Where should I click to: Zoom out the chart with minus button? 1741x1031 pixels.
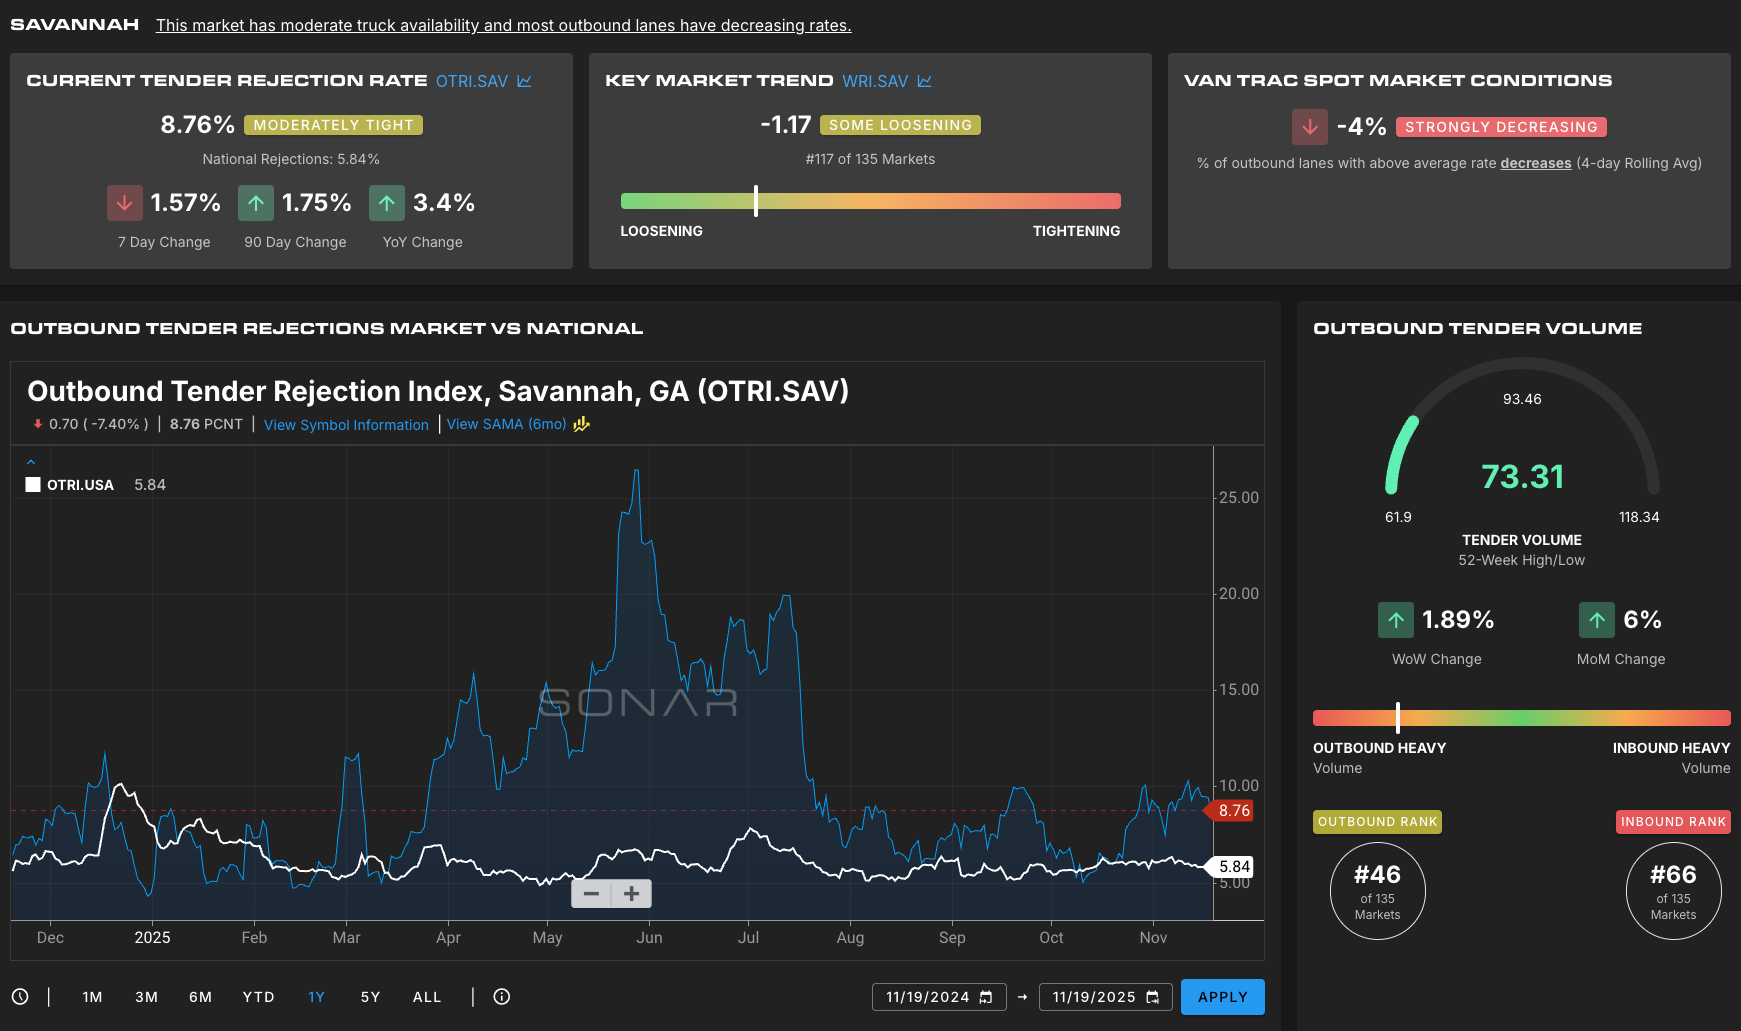click(591, 893)
